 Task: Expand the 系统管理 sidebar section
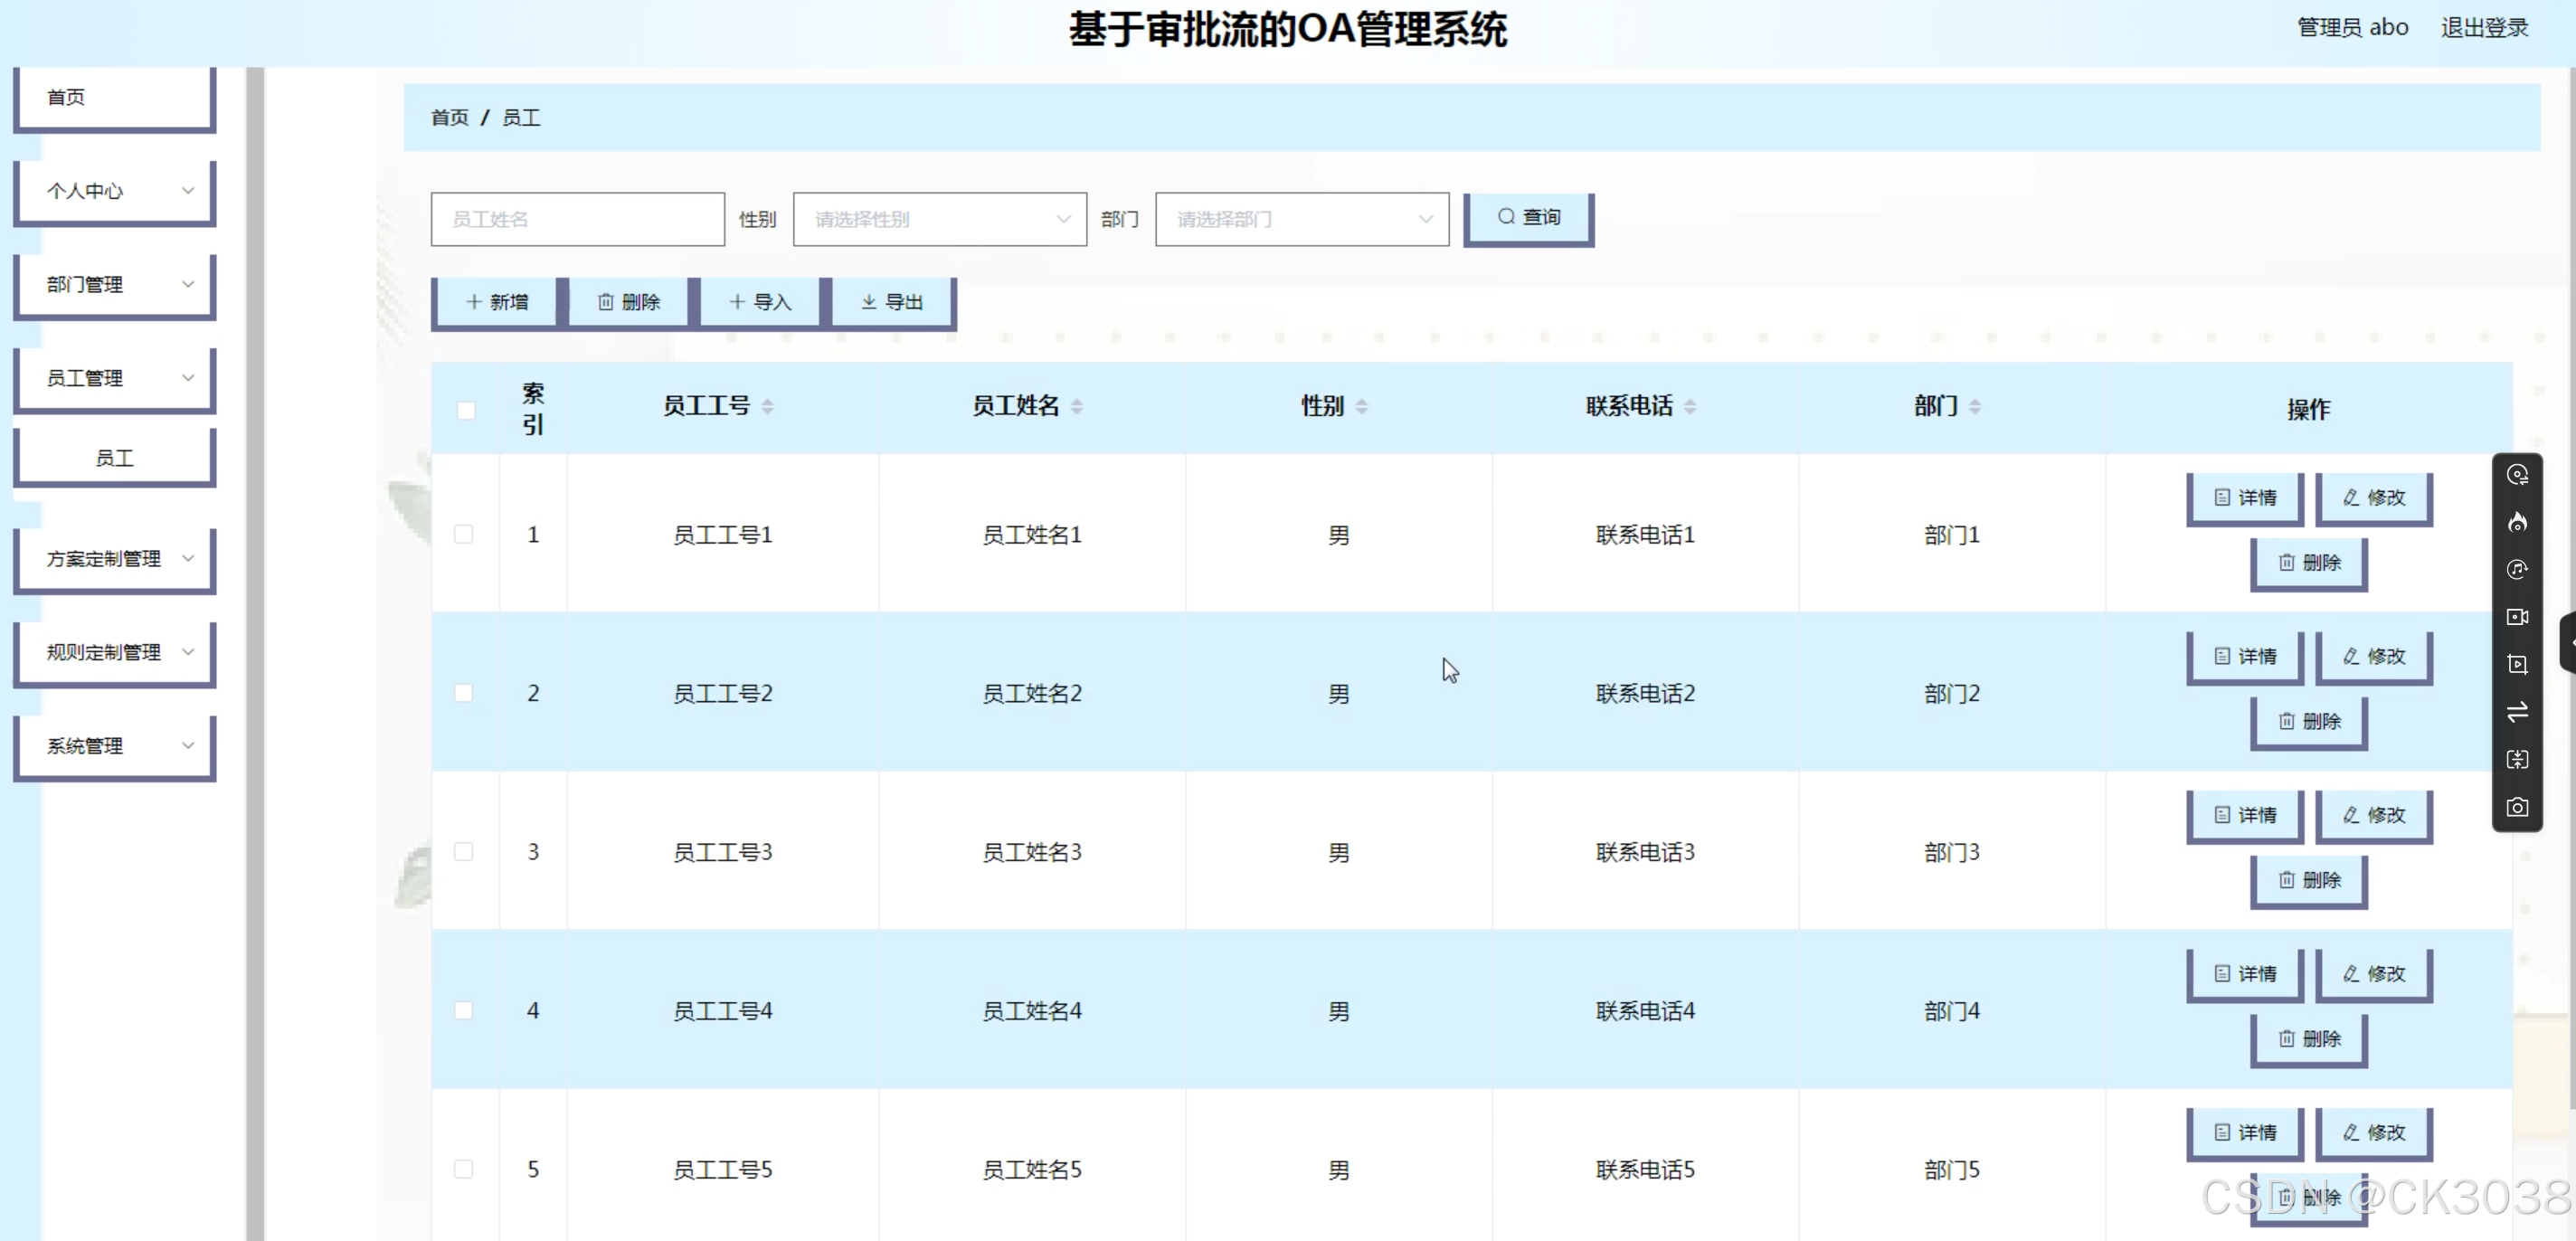(113, 745)
